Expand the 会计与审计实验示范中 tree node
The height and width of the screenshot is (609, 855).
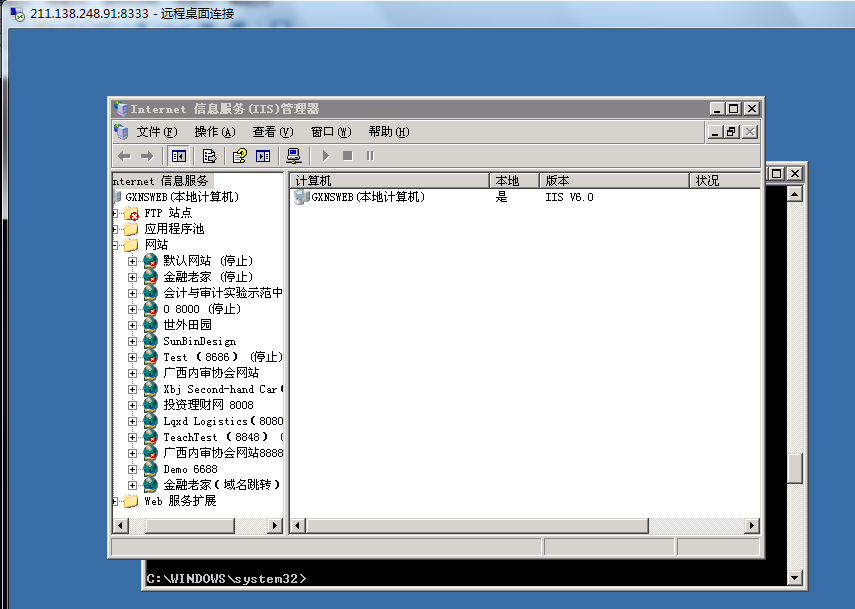click(x=132, y=293)
